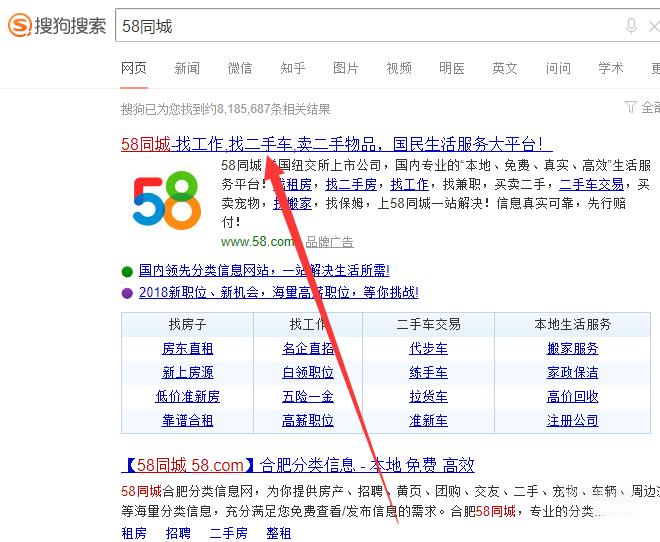
Task: Open the 明医 tab
Action: click(452, 68)
